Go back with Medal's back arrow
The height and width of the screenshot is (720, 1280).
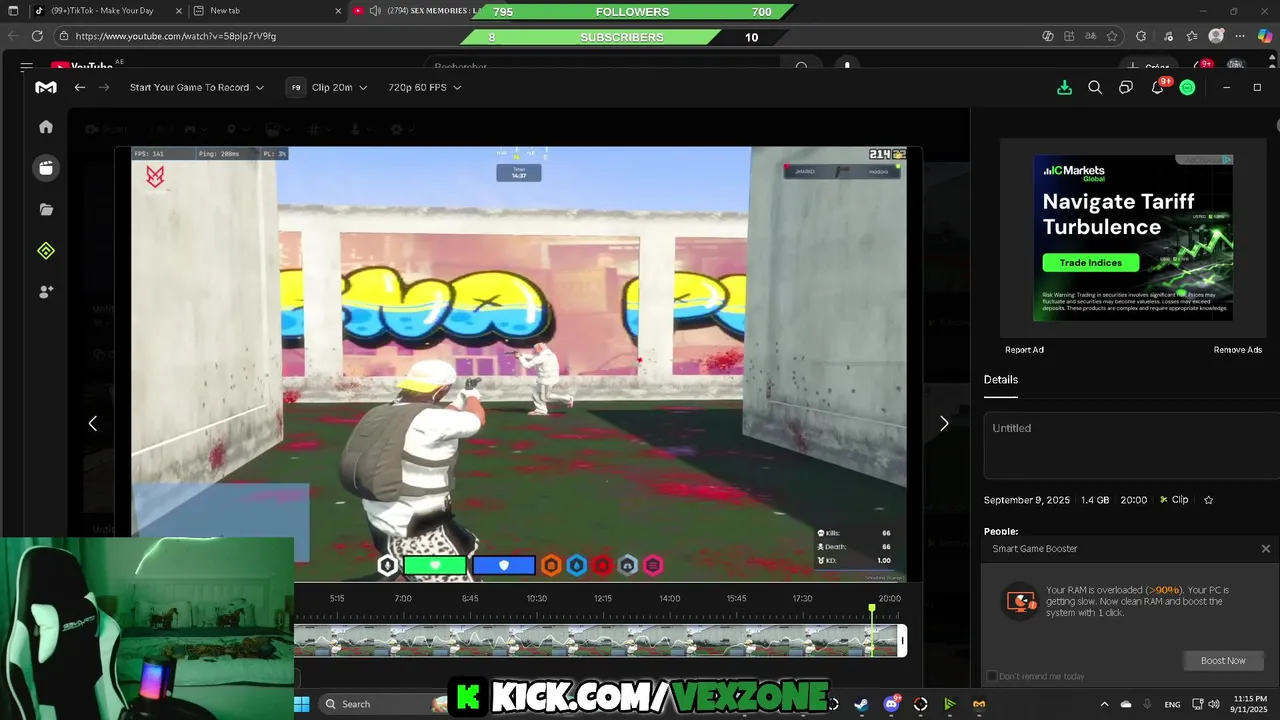click(x=79, y=87)
